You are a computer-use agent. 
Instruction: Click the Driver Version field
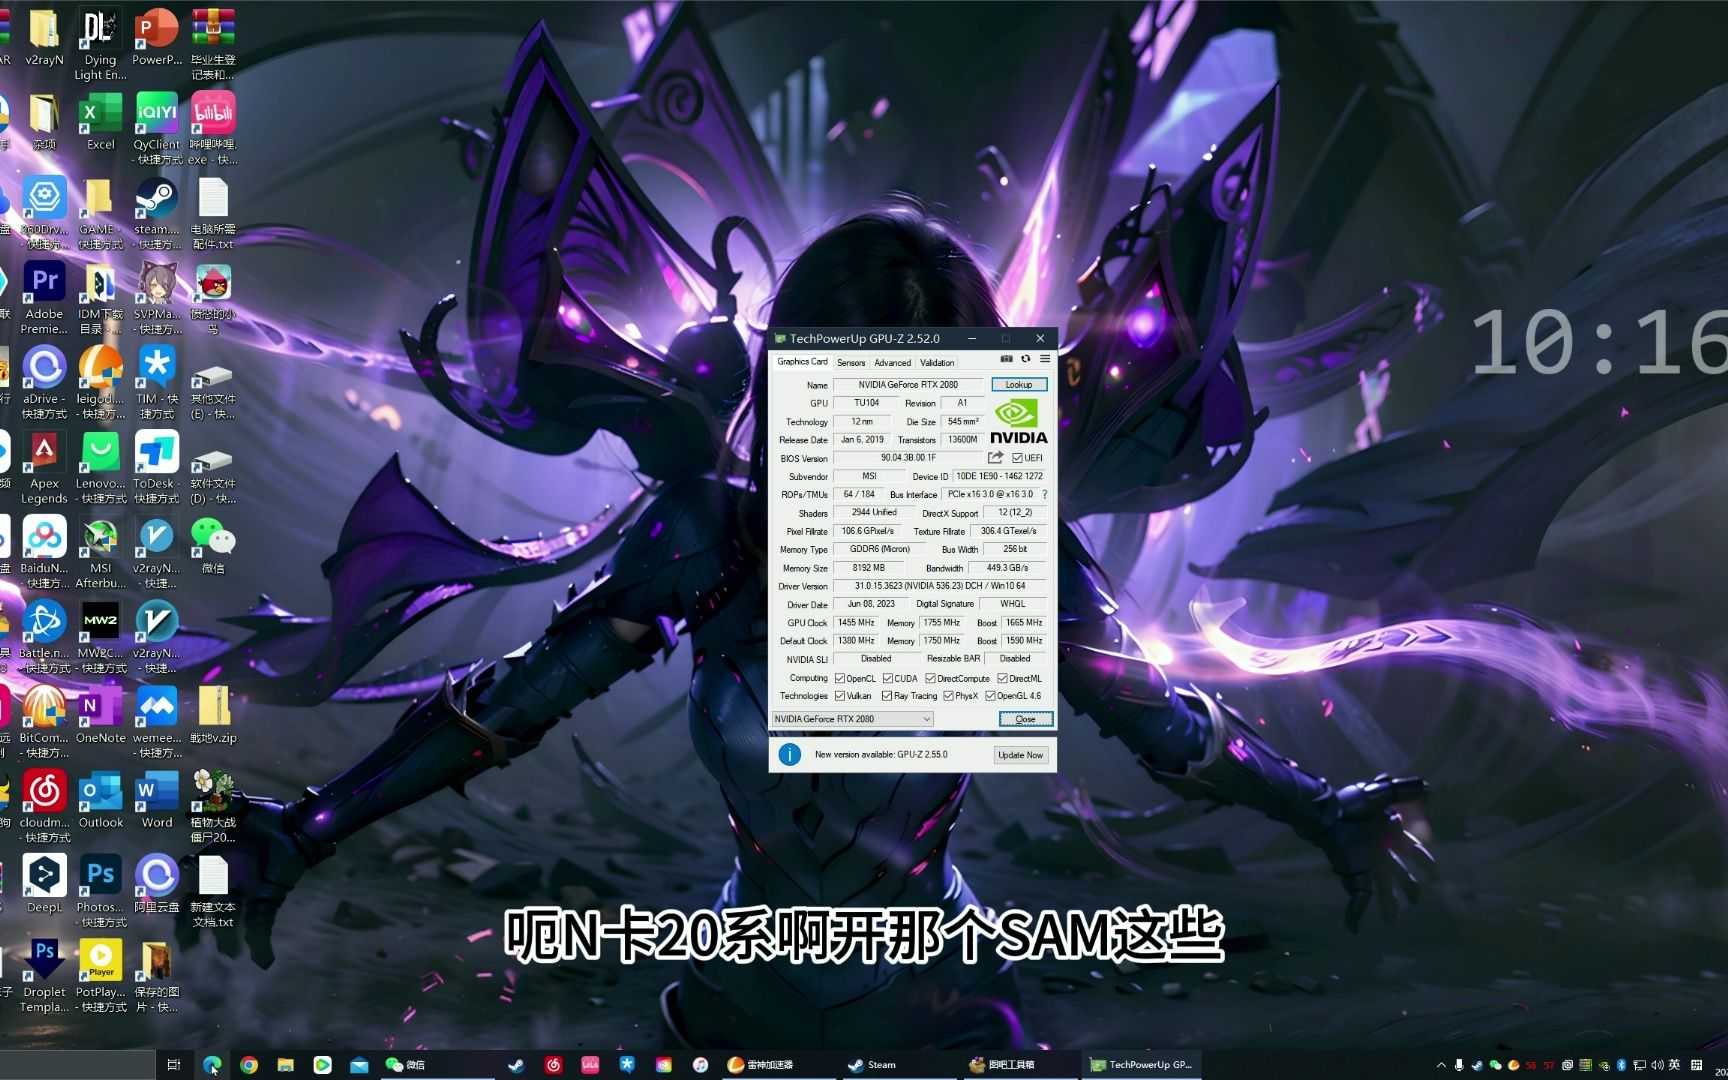tap(940, 586)
